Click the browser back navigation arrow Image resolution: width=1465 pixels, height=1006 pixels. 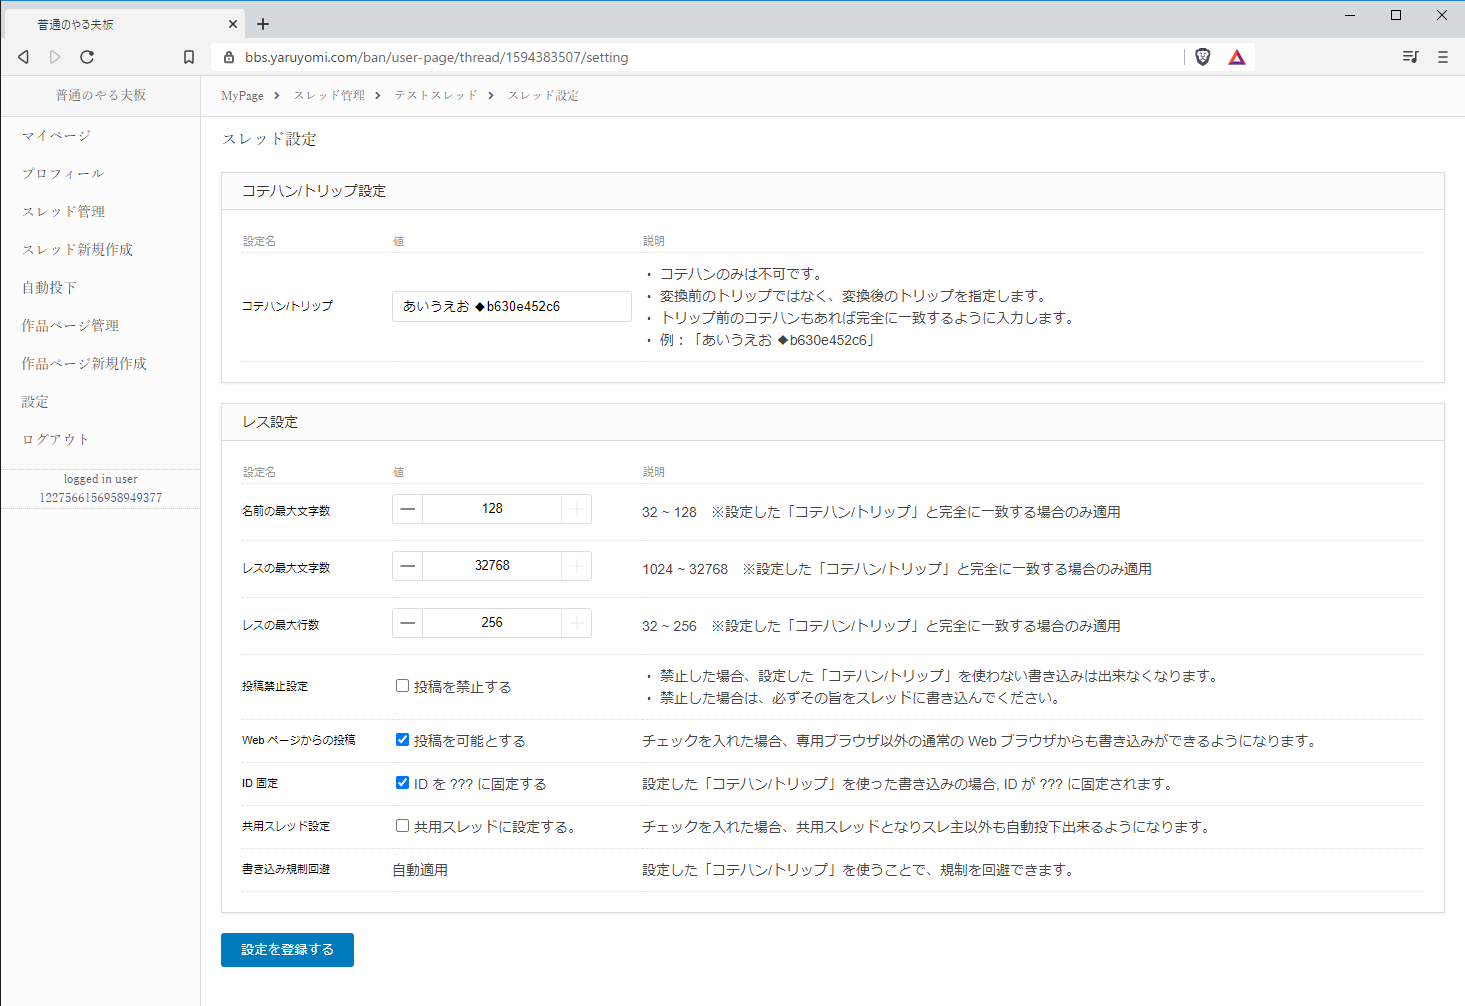click(x=23, y=57)
